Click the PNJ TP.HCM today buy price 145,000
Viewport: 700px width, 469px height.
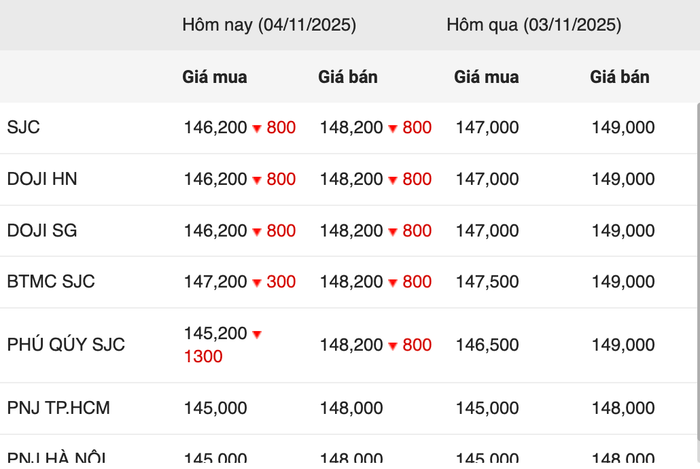click(x=215, y=408)
